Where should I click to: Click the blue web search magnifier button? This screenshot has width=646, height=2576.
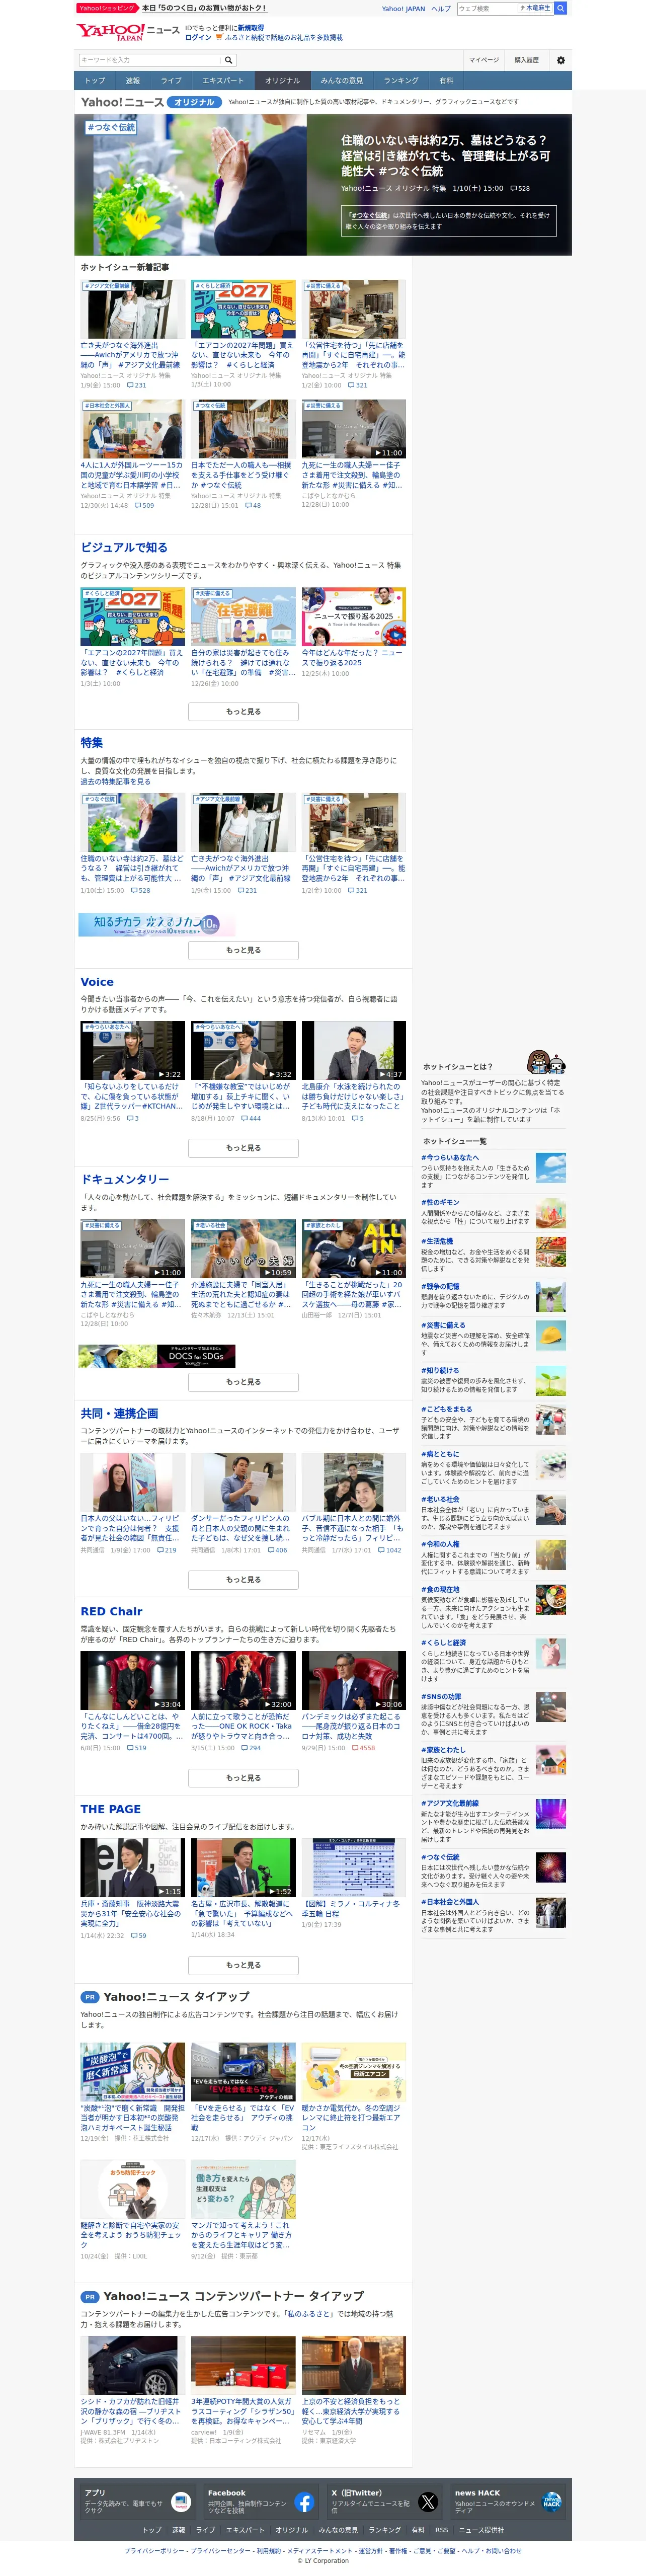[561, 8]
